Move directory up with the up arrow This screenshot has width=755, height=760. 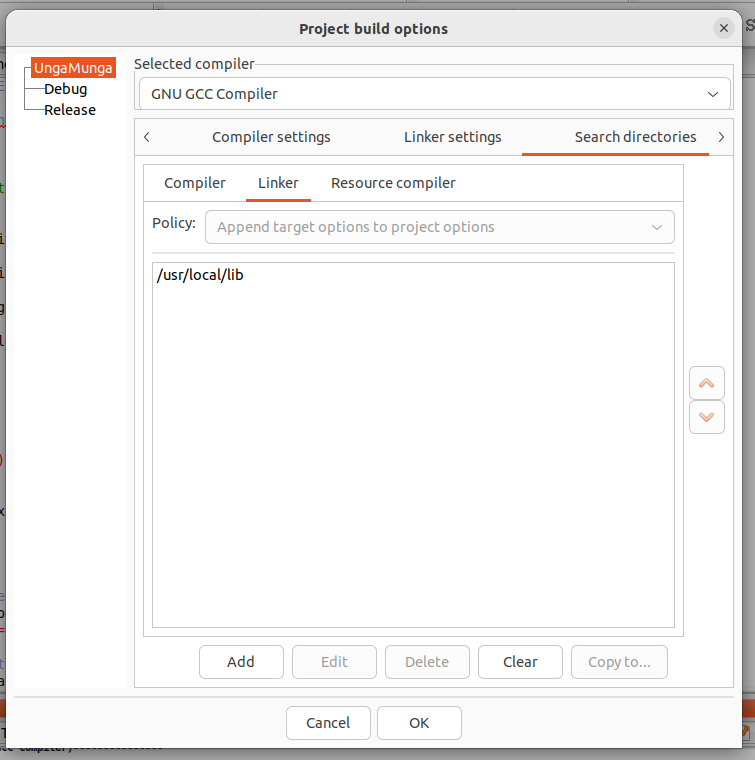[x=707, y=383]
